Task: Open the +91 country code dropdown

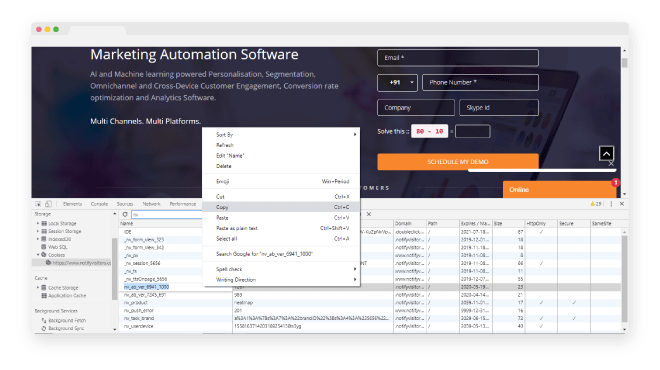Action: [x=397, y=83]
